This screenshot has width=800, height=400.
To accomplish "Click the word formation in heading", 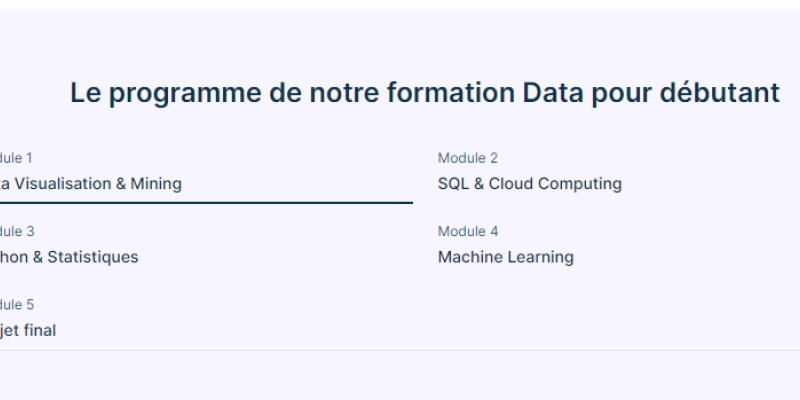I will [x=451, y=93].
